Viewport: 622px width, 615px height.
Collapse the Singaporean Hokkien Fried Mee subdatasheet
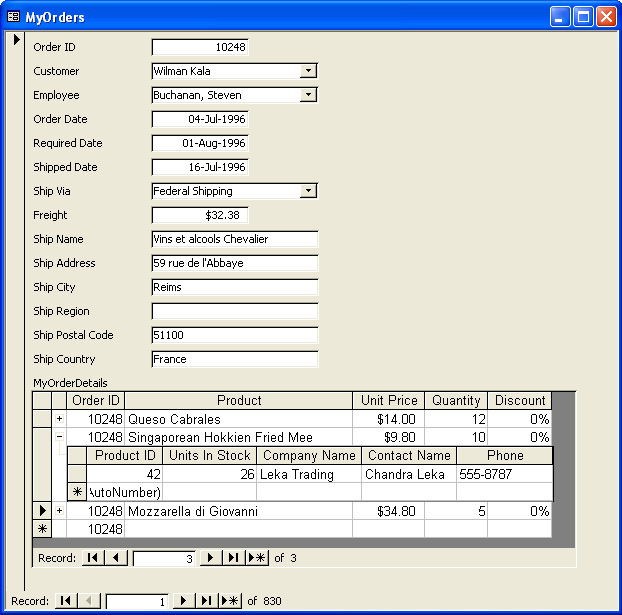[59, 437]
